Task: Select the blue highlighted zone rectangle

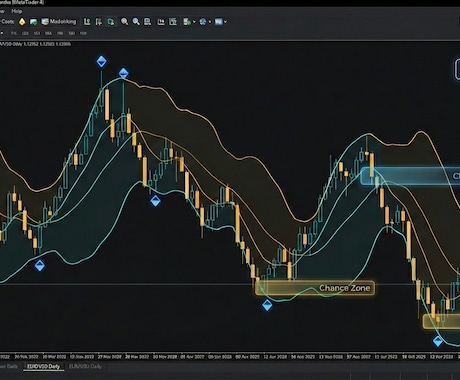Action: [410, 176]
